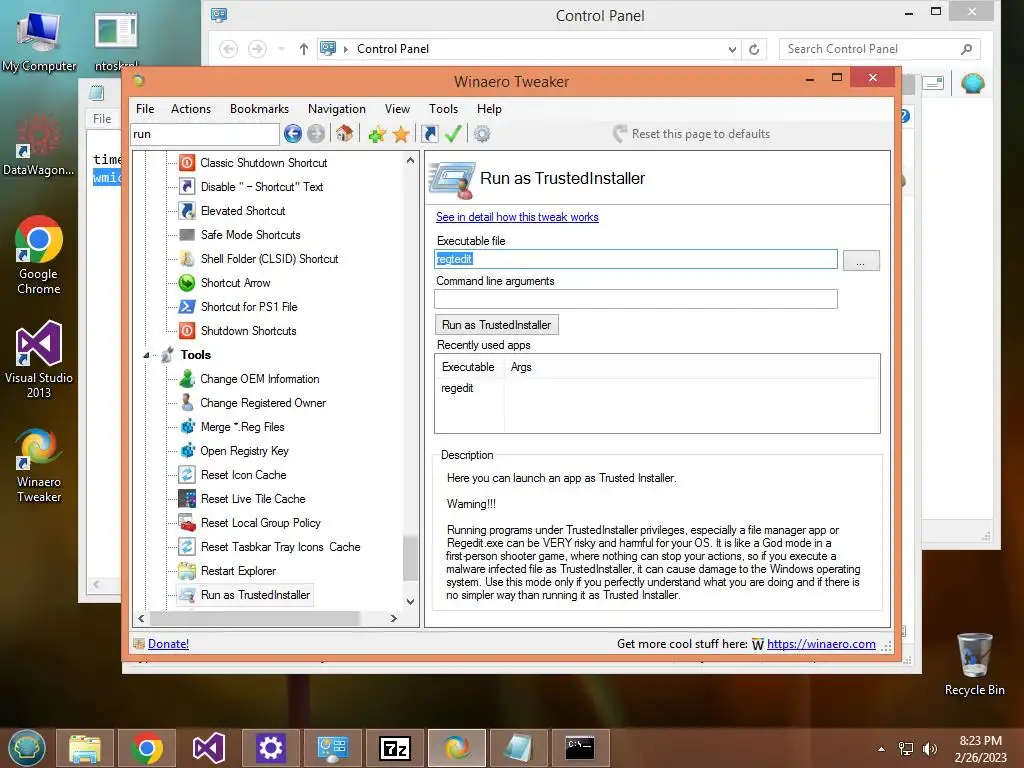The image size is (1024, 768).
Task: Collapse the Tools tree category
Action: [146, 355]
